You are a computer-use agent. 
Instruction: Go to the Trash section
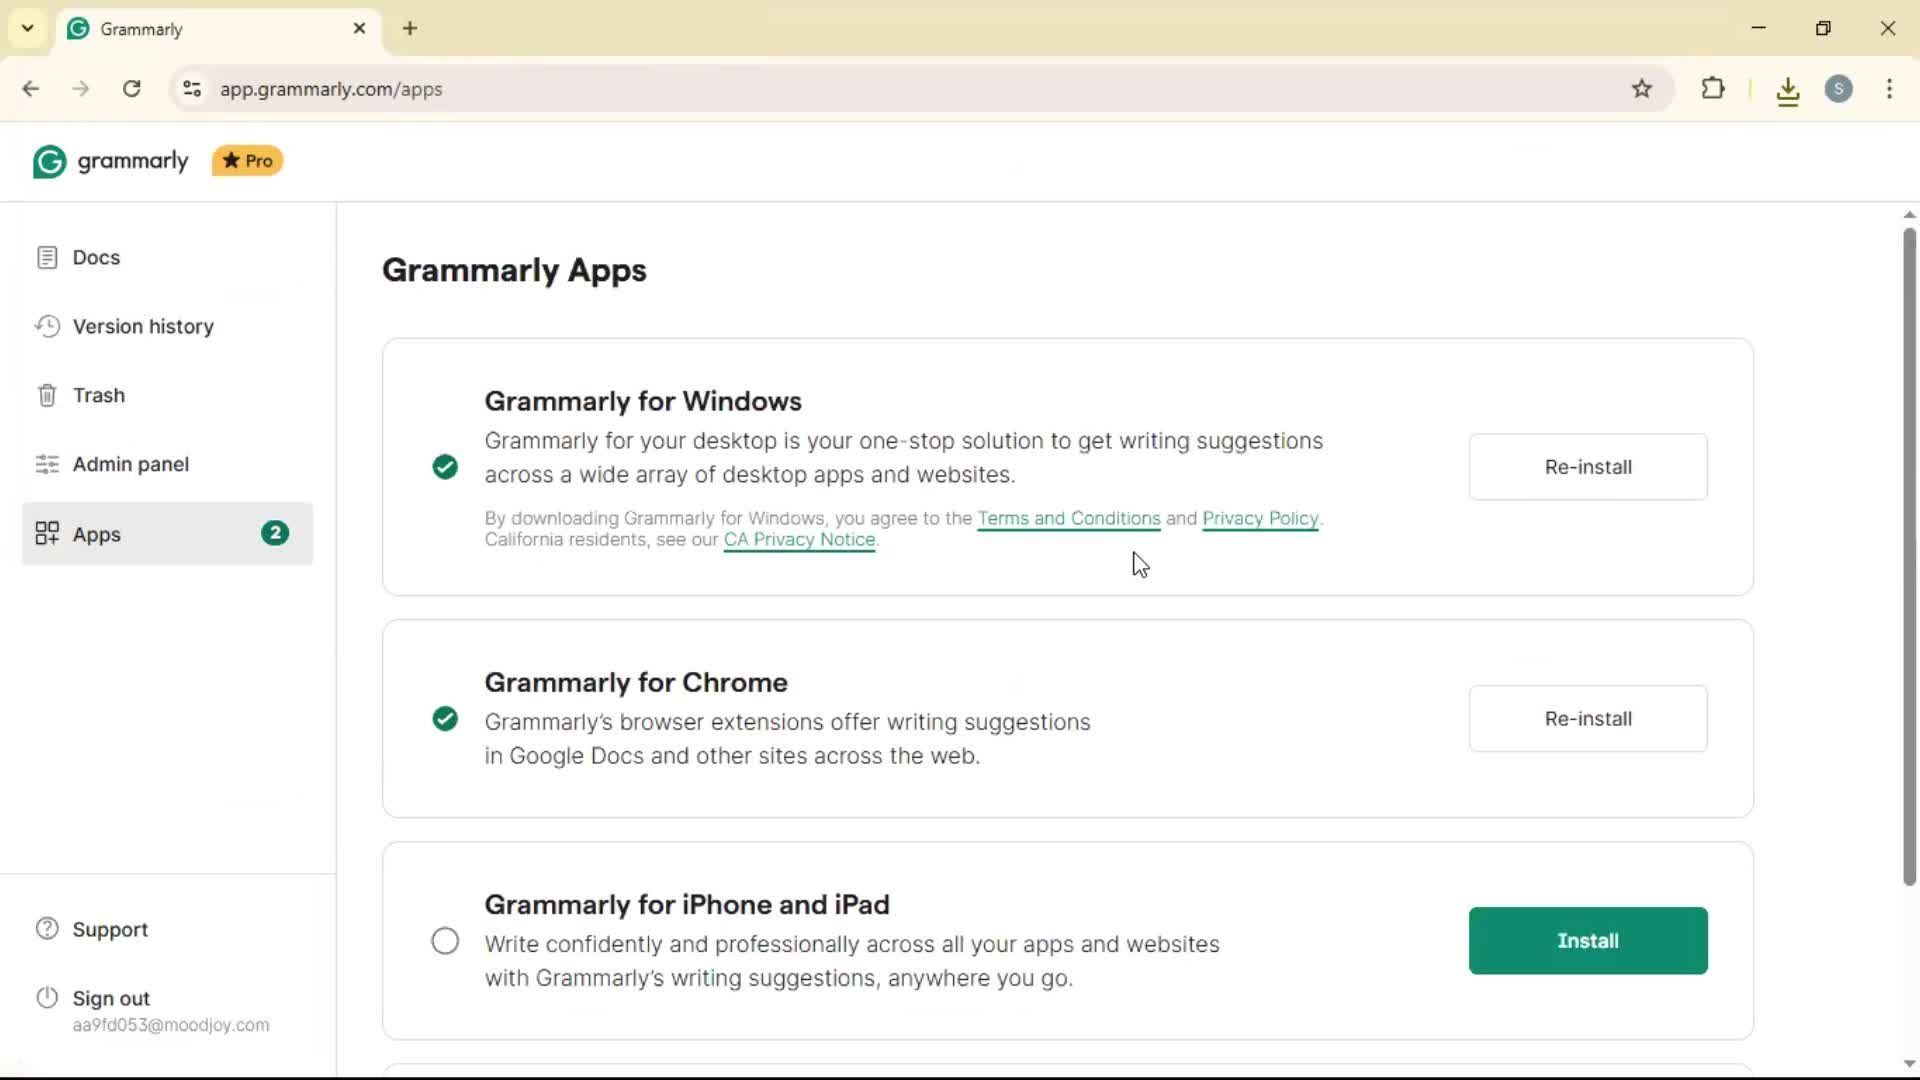(98, 396)
